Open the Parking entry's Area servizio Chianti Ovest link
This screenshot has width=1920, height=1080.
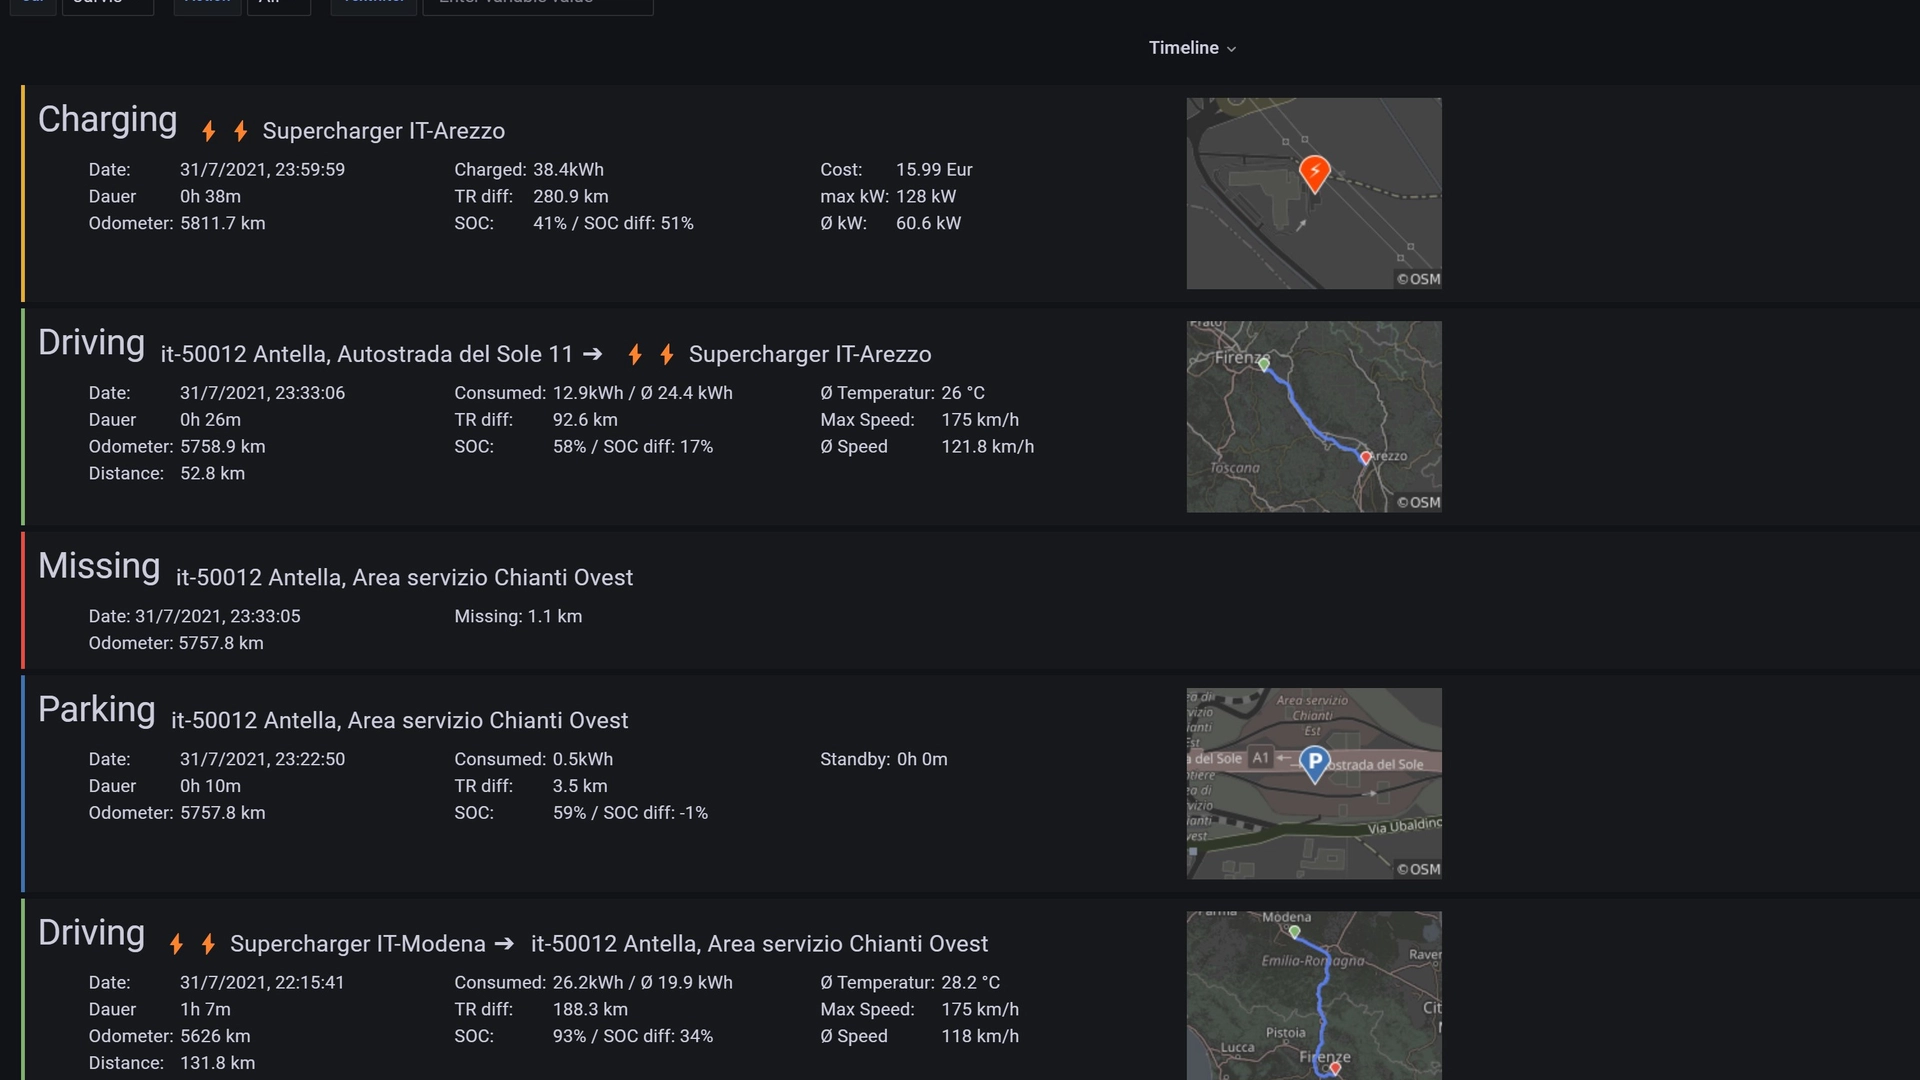click(399, 721)
